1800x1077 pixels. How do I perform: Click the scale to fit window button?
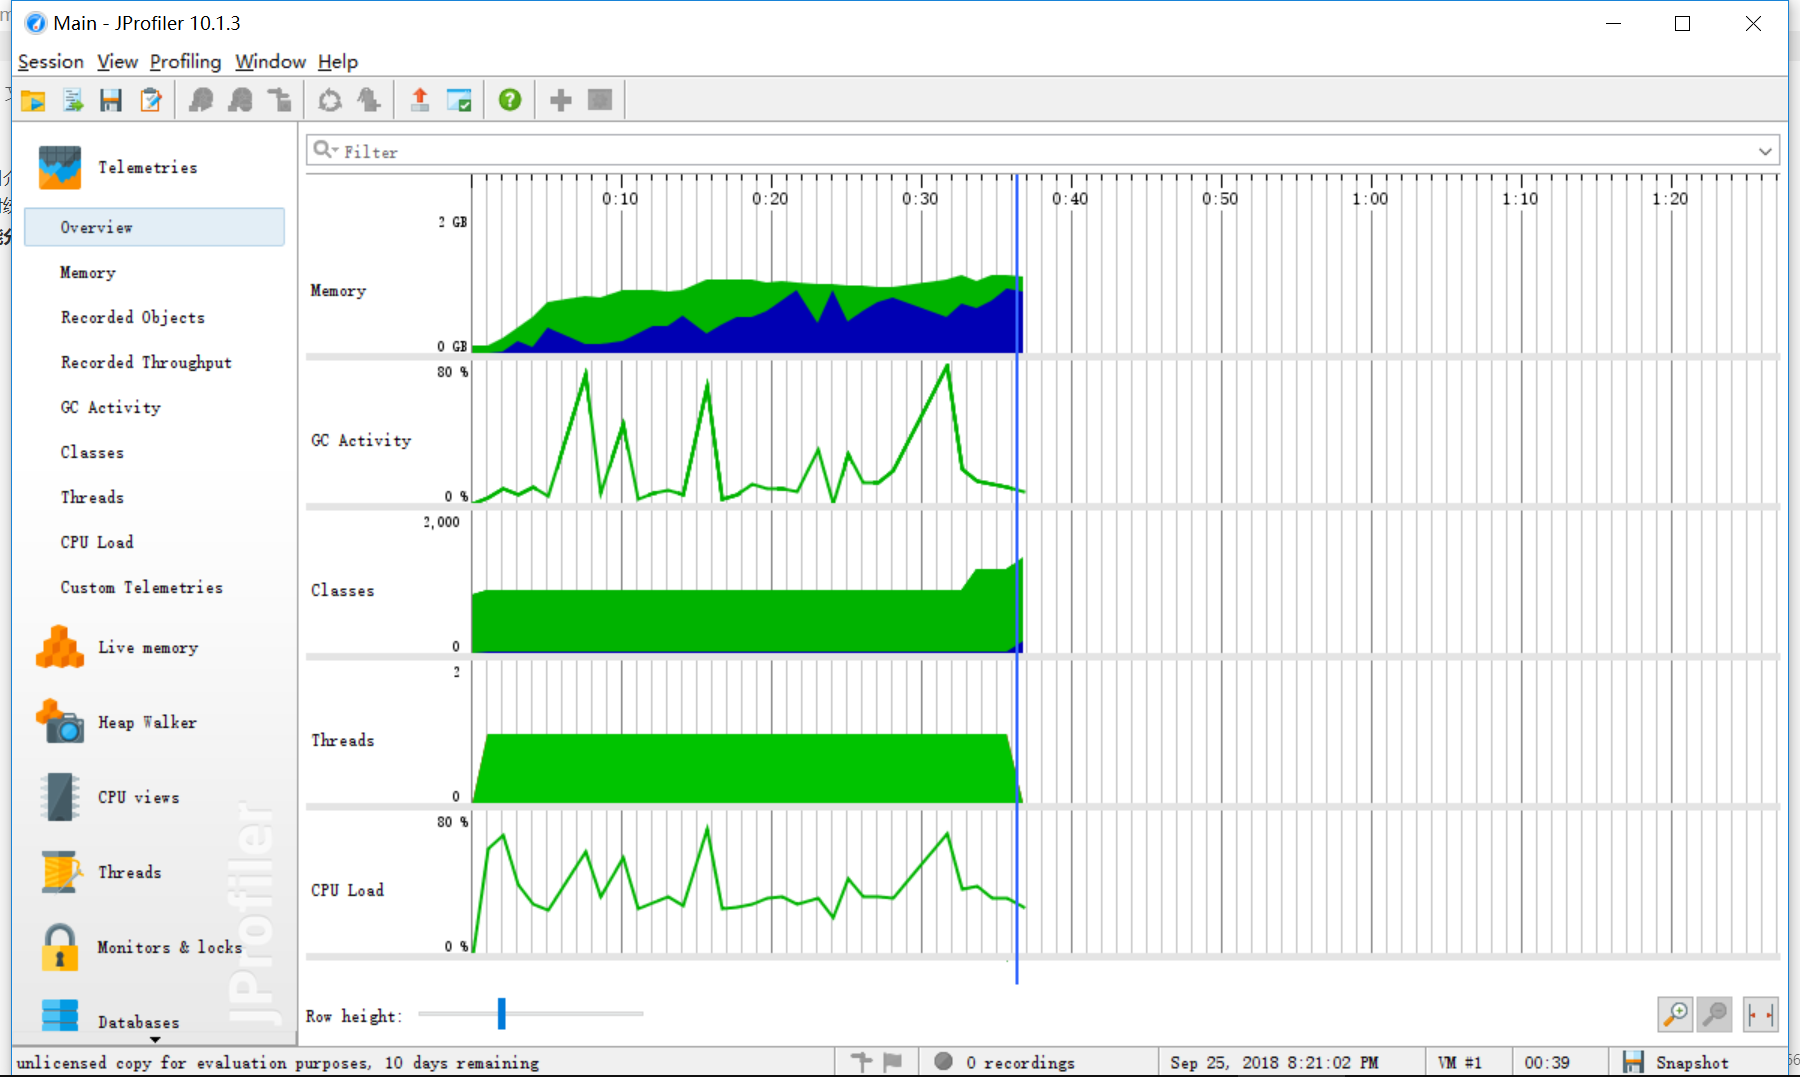[x=1761, y=1014]
